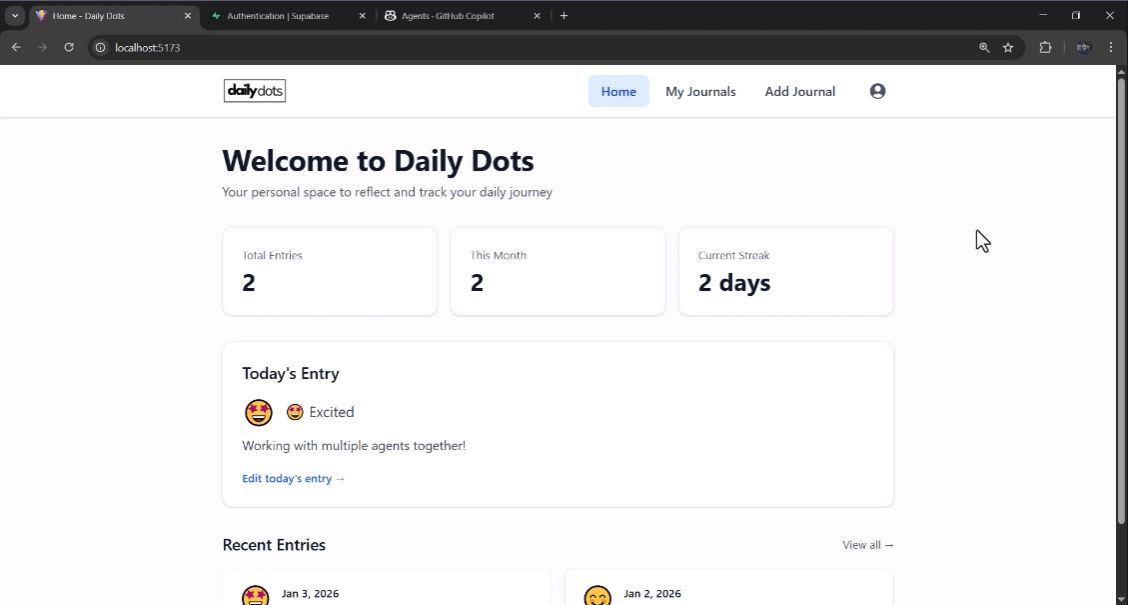The width and height of the screenshot is (1128, 605).
Task: Click the Jan 3, 2026 entry's star-struck emoji
Action: 255,595
